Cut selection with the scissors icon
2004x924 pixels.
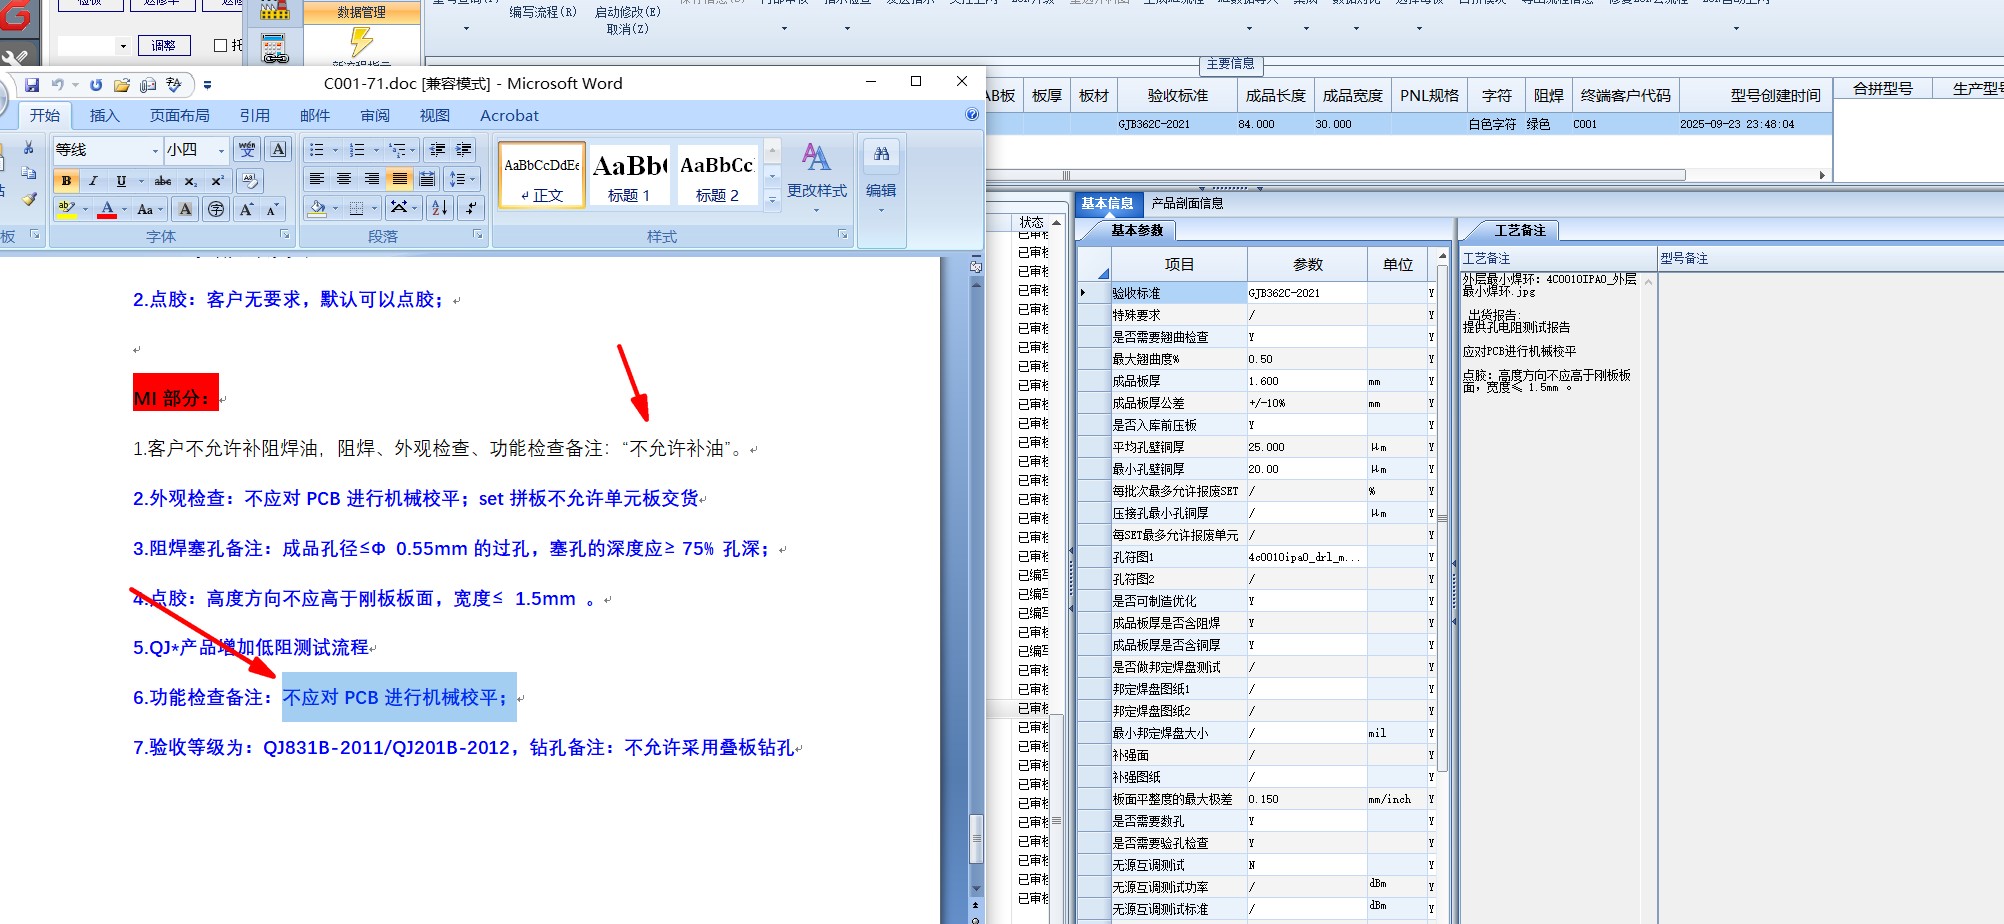29,148
